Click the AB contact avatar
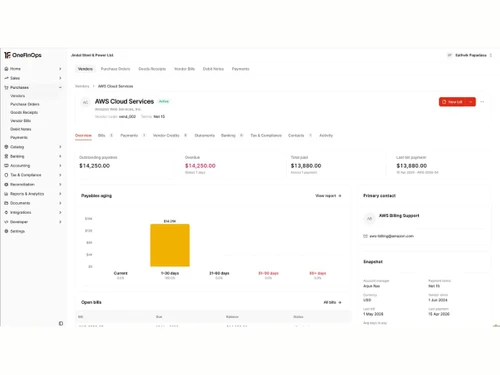The height and width of the screenshot is (375, 500). (369, 219)
